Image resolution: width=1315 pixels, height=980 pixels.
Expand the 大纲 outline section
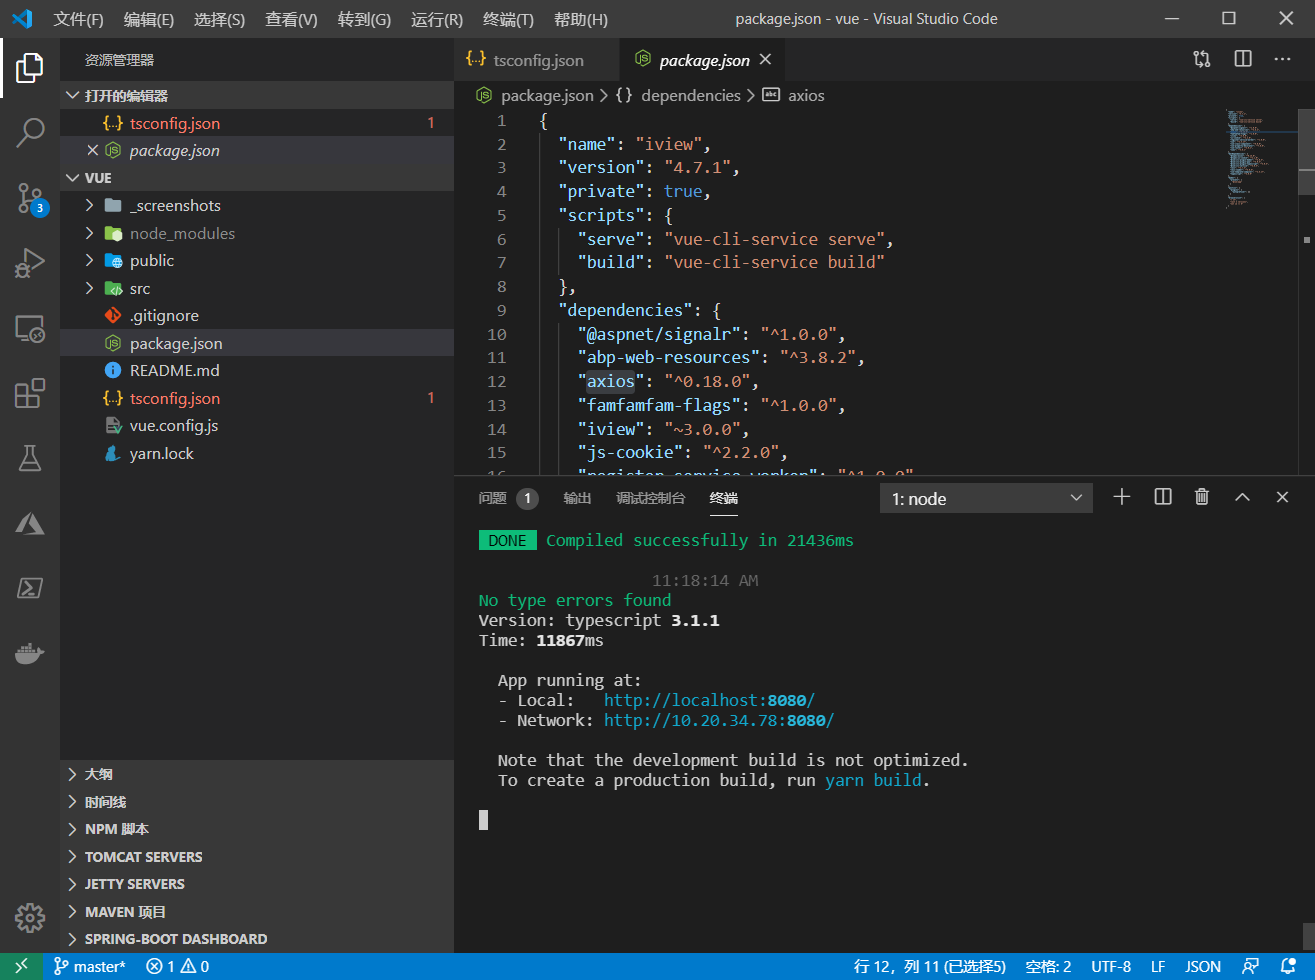click(257, 774)
